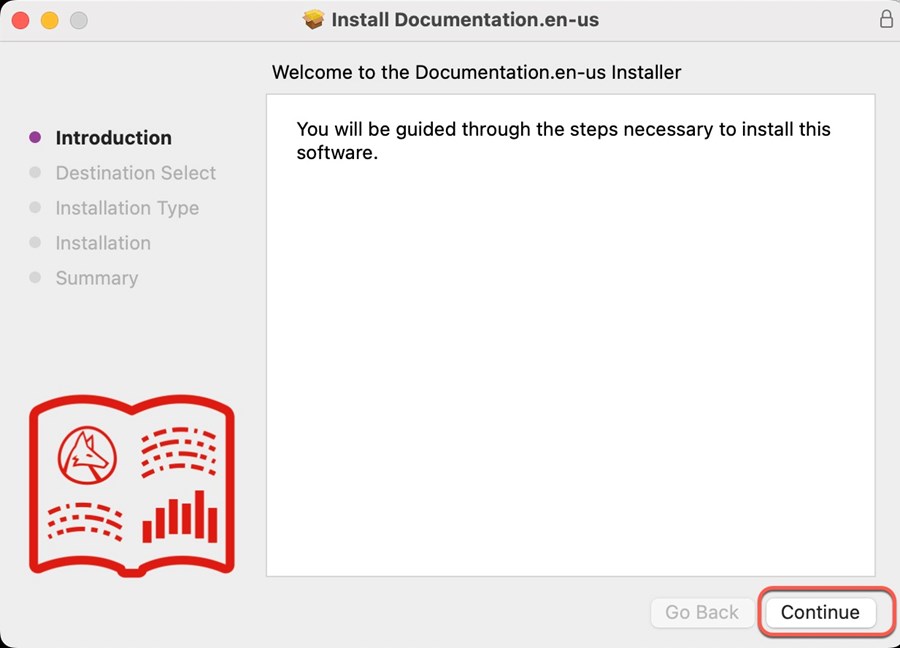
Task: Click the lock icon in the title bar
Action: click(x=886, y=19)
